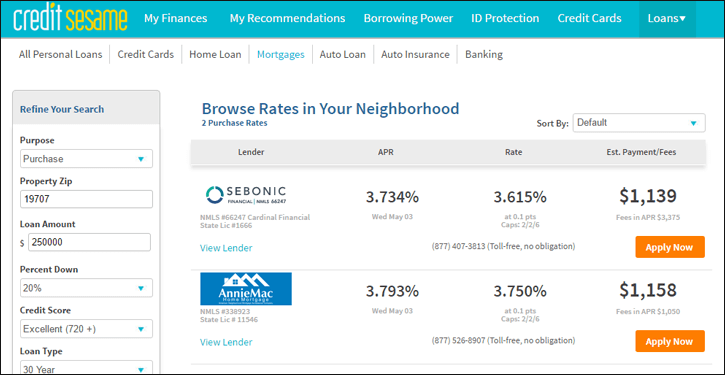The width and height of the screenshot is (725, 375).
Task: Open the Purpose dropdown showing Purchase
Action: tap(86, 159)
